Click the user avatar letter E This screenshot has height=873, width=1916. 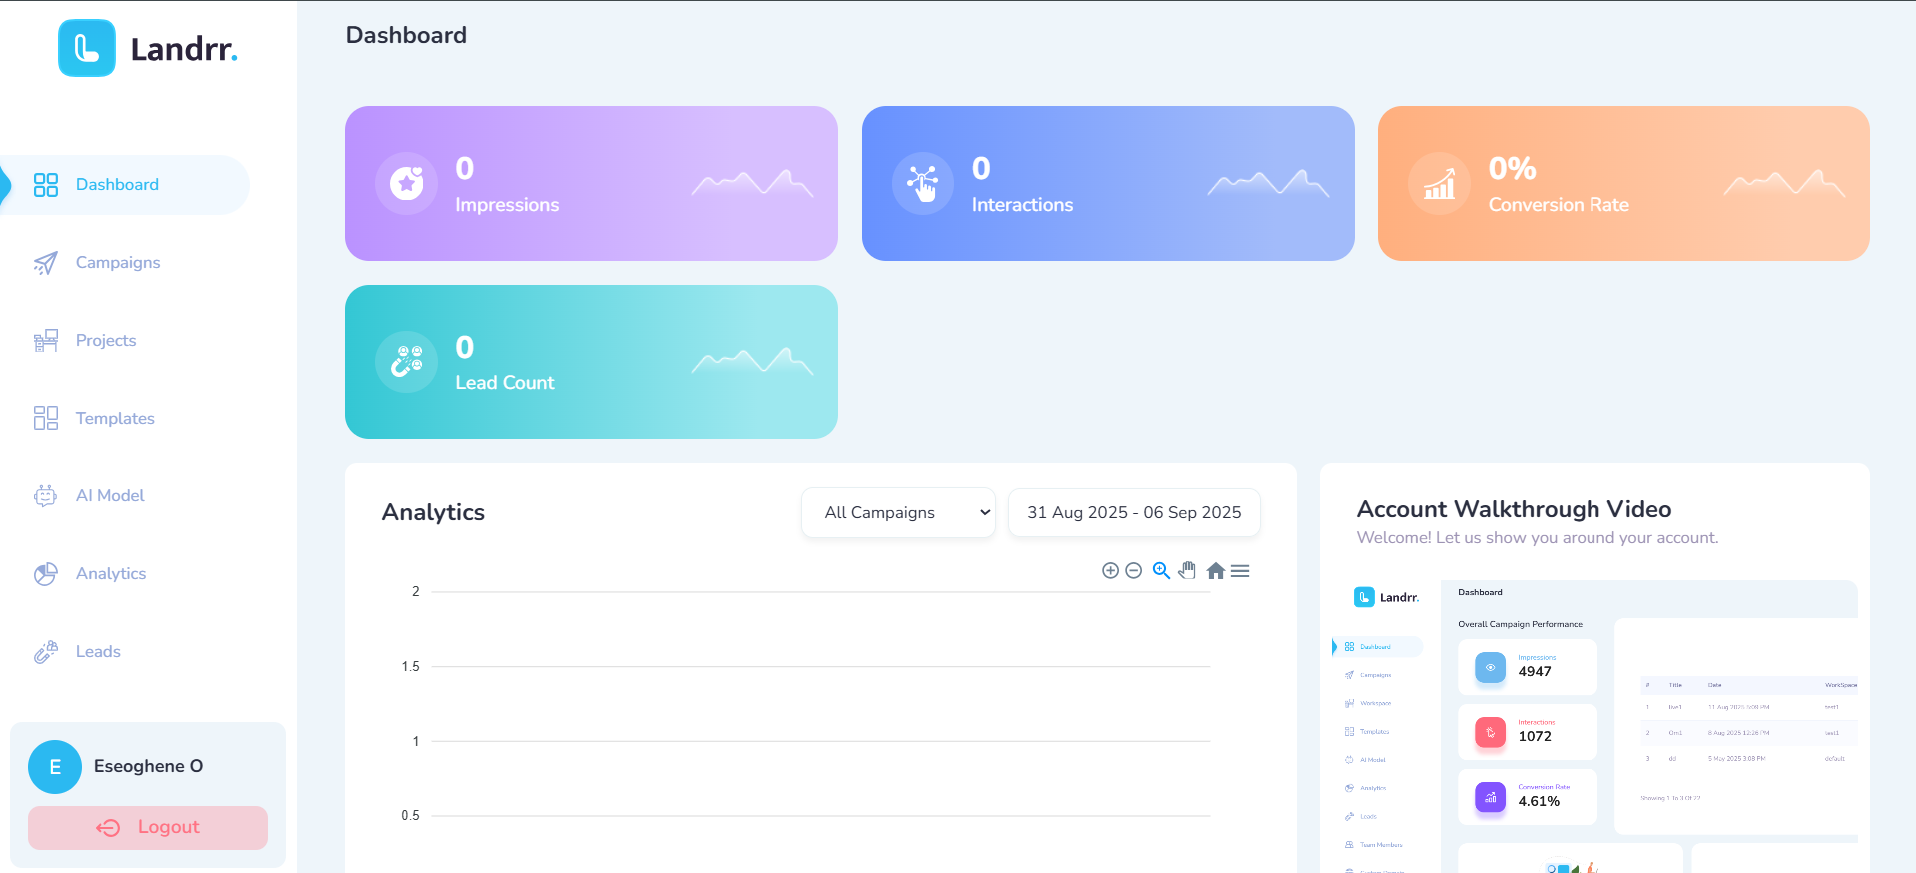[x=55, y=767]
